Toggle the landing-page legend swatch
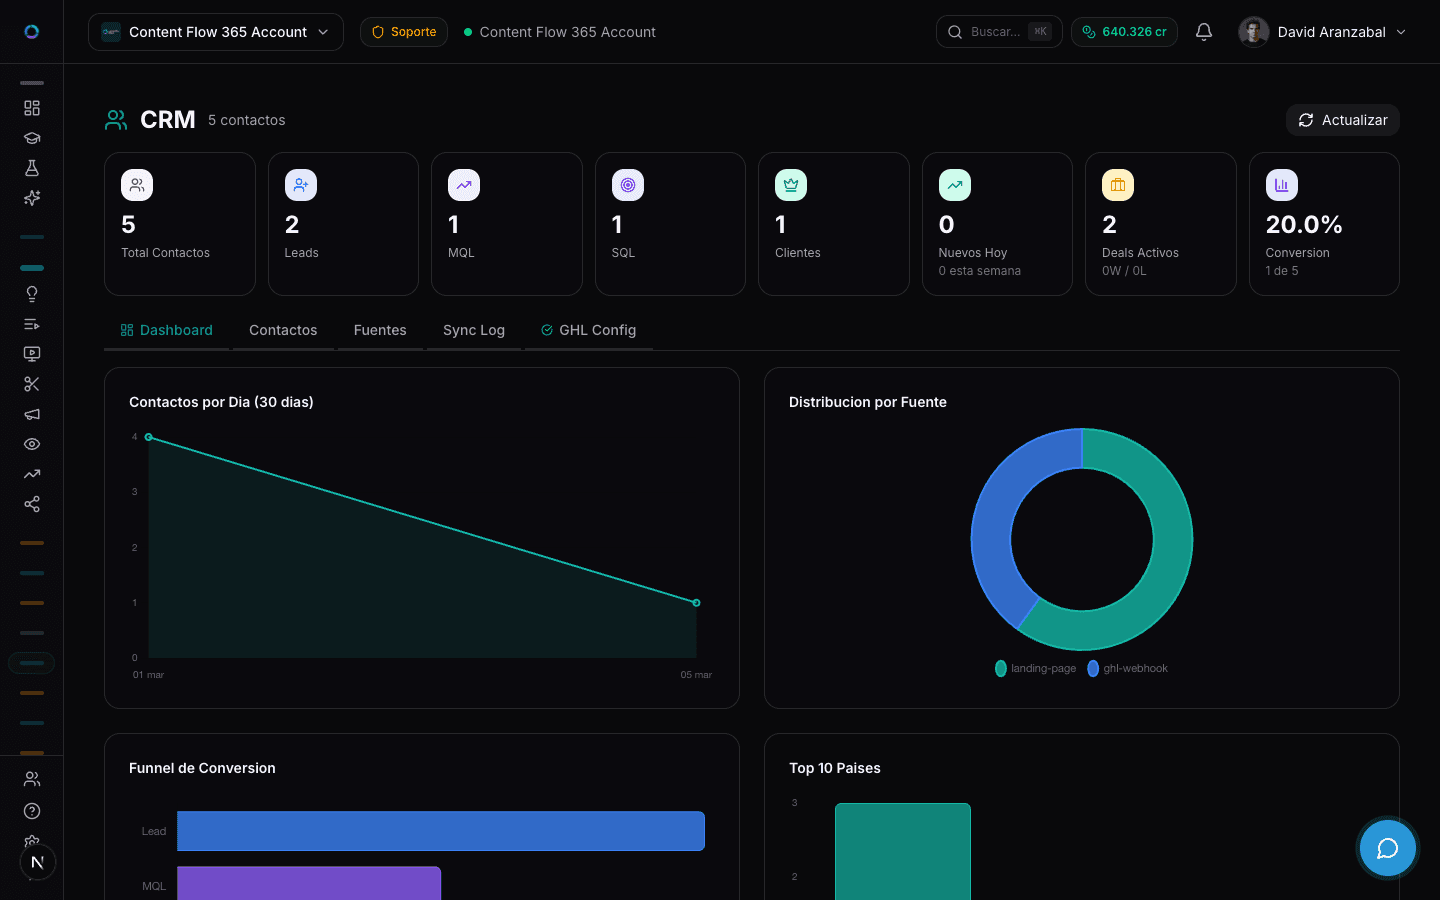The height and width of the screenshot is (900, 1440). 1001,668
